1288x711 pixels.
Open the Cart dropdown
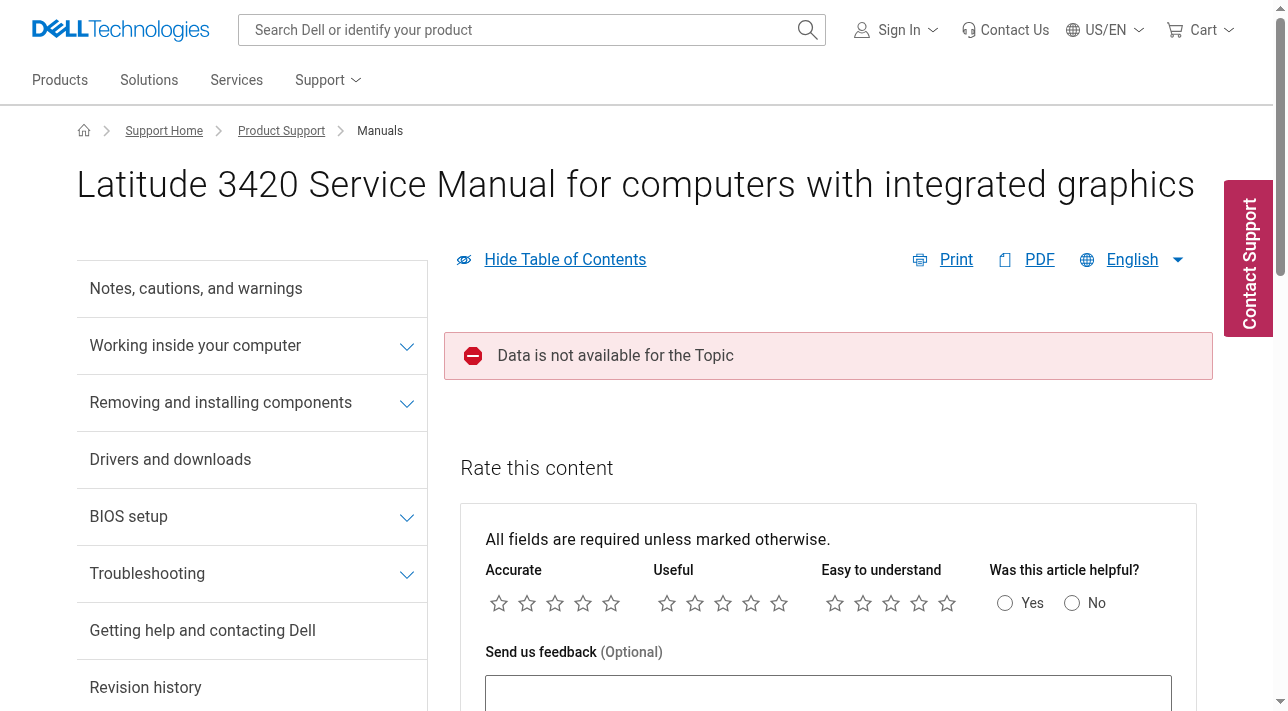point(1229,30)
